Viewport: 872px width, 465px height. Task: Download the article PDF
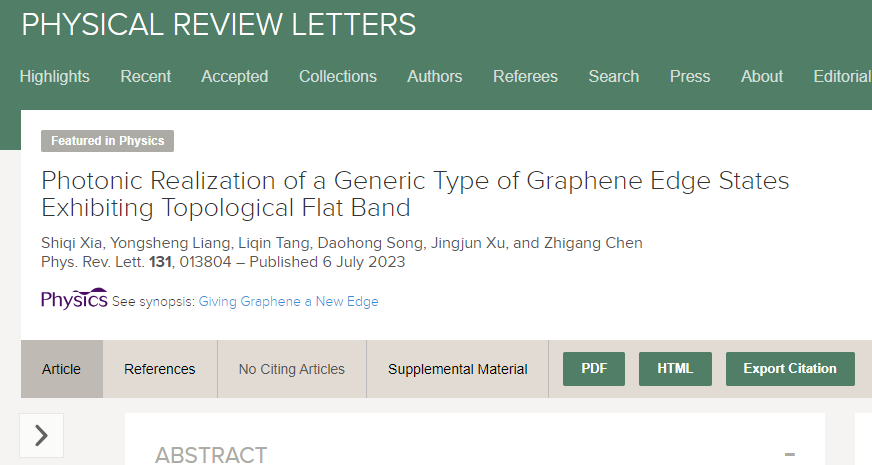coord(594,369)
